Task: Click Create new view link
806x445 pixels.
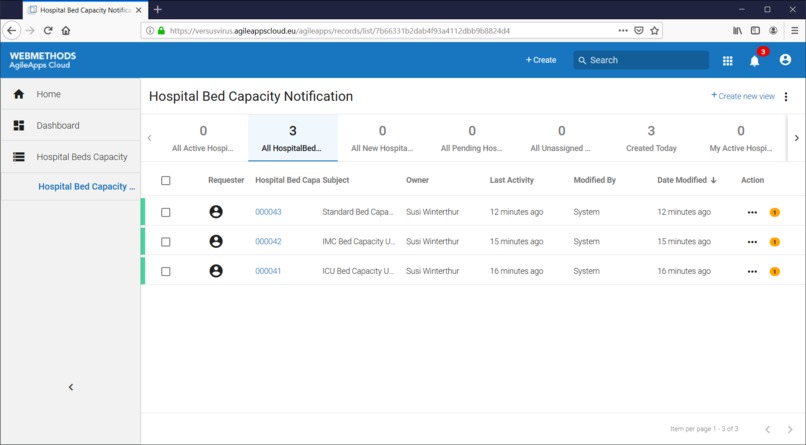Action: coord(743,96)
